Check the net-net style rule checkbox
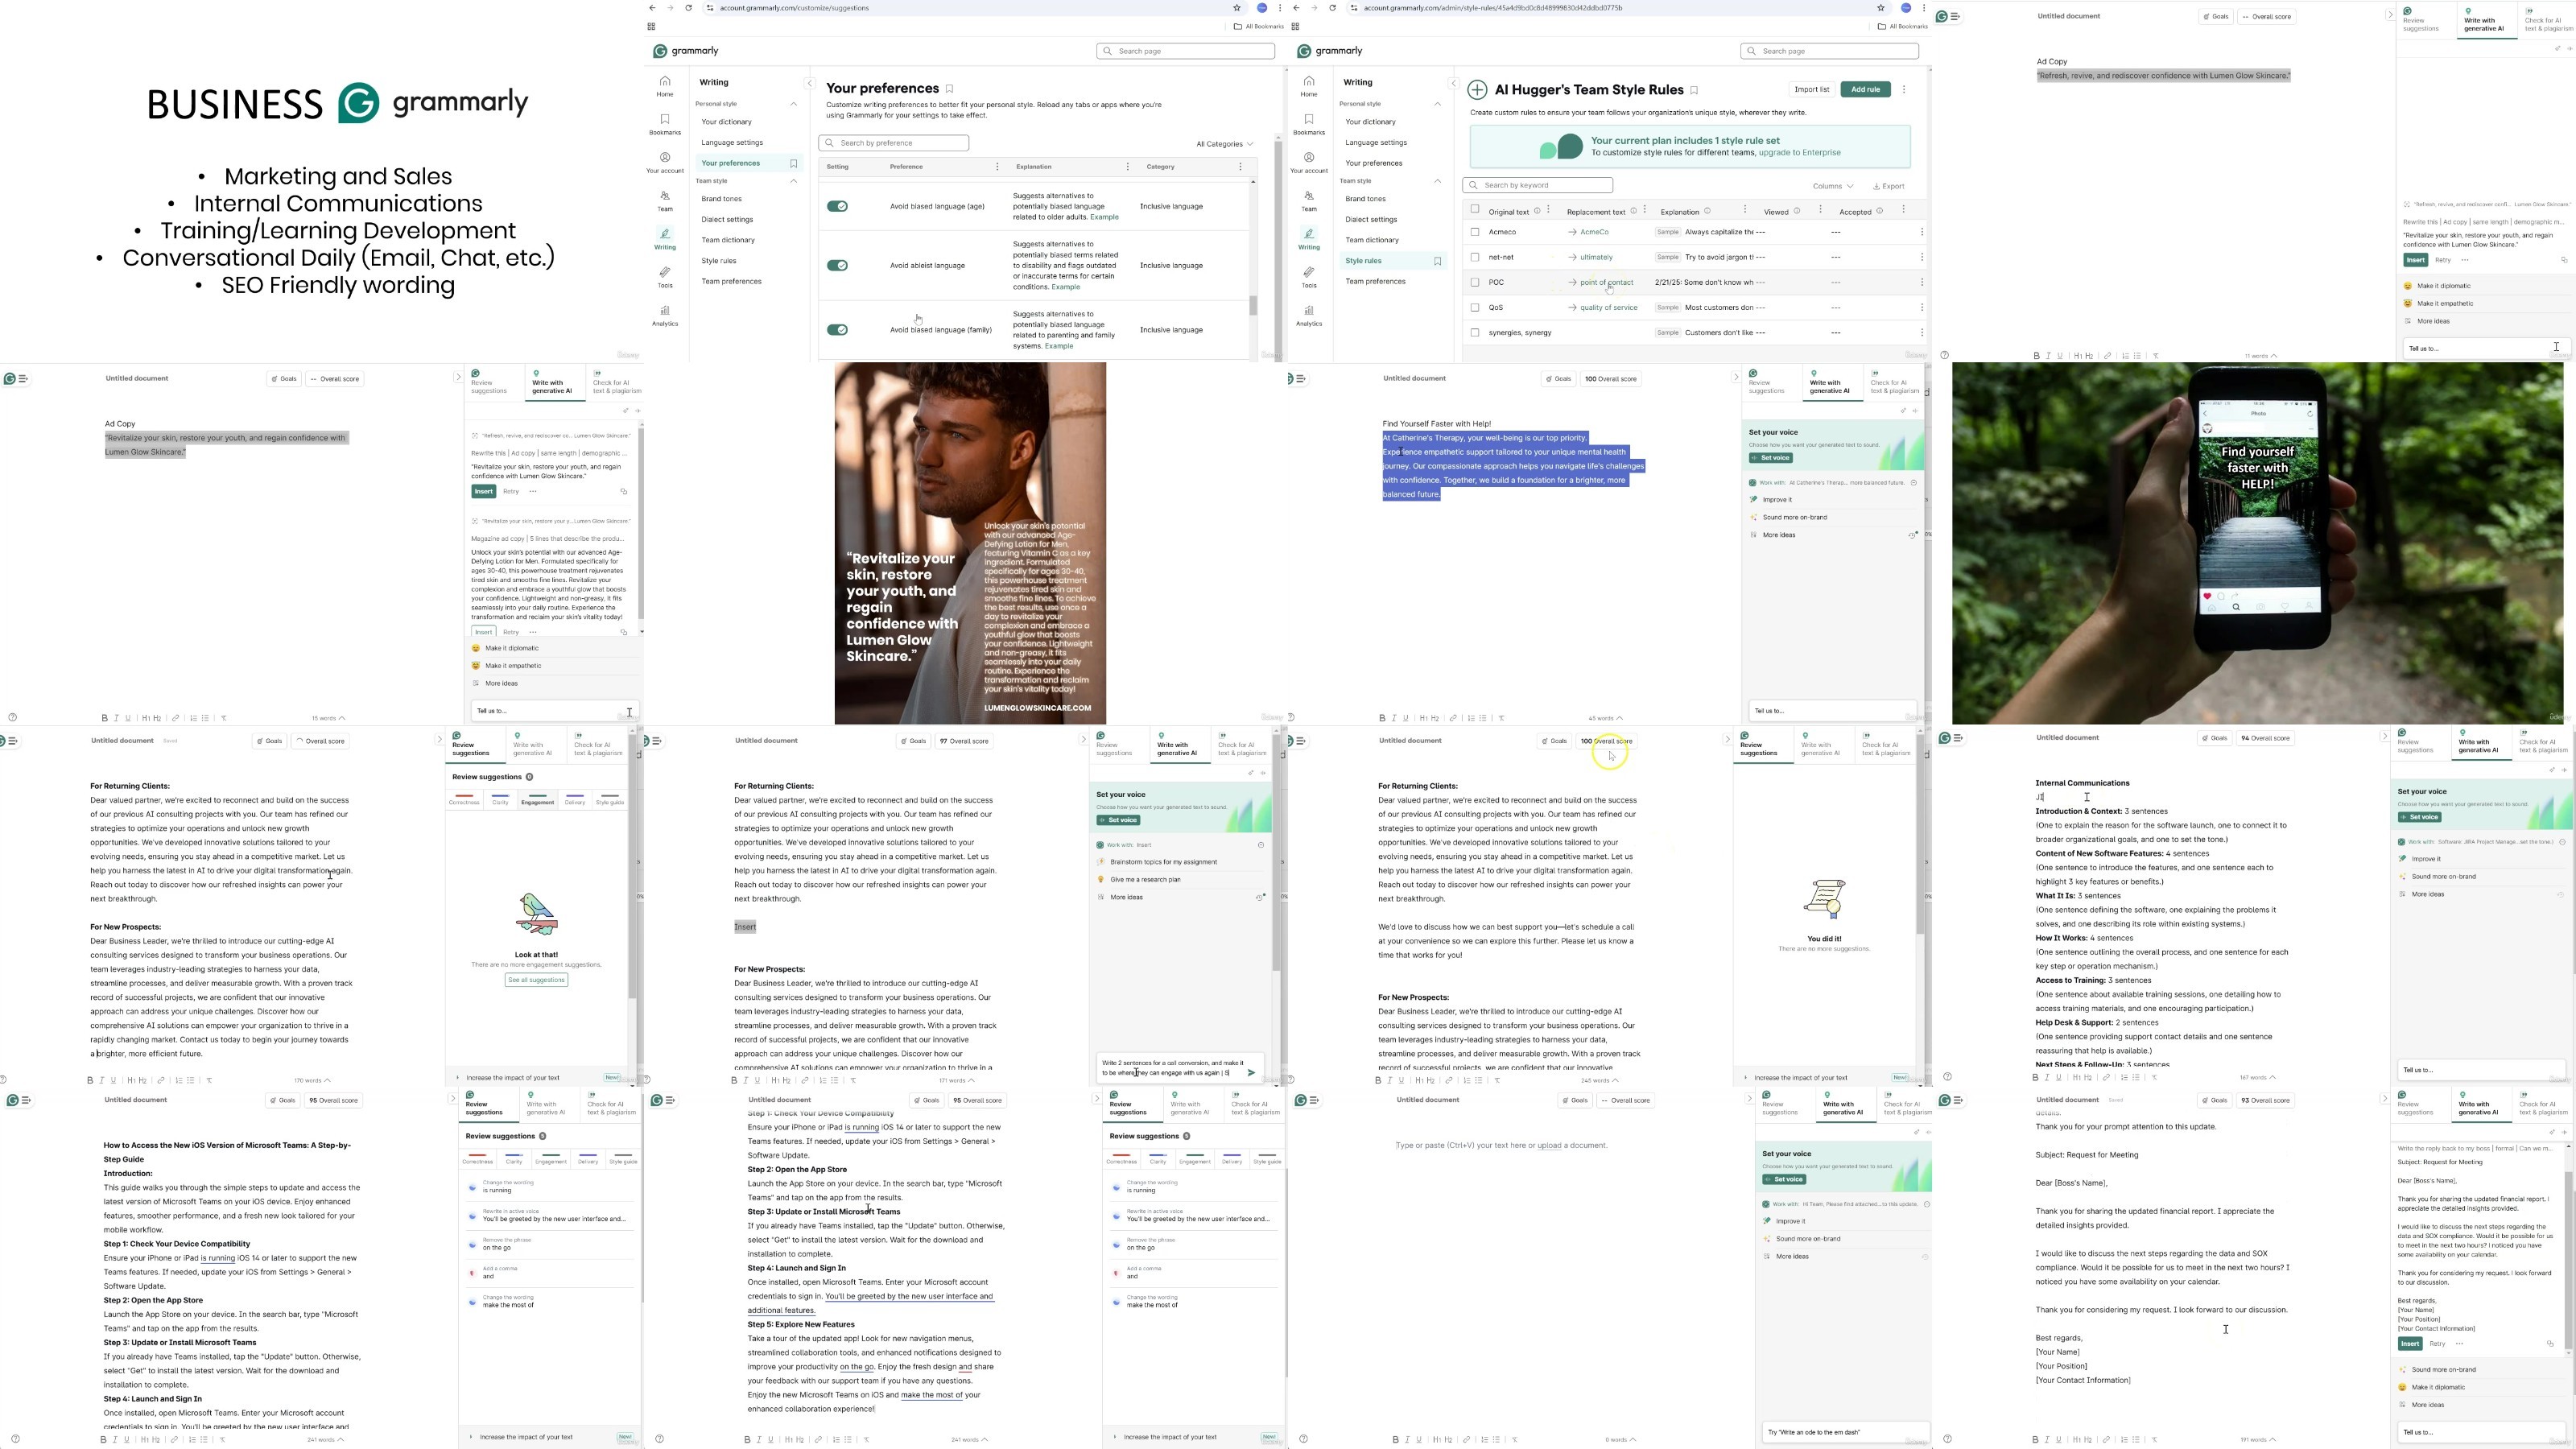The image size is (2576, 1449). coord(1475,257)
